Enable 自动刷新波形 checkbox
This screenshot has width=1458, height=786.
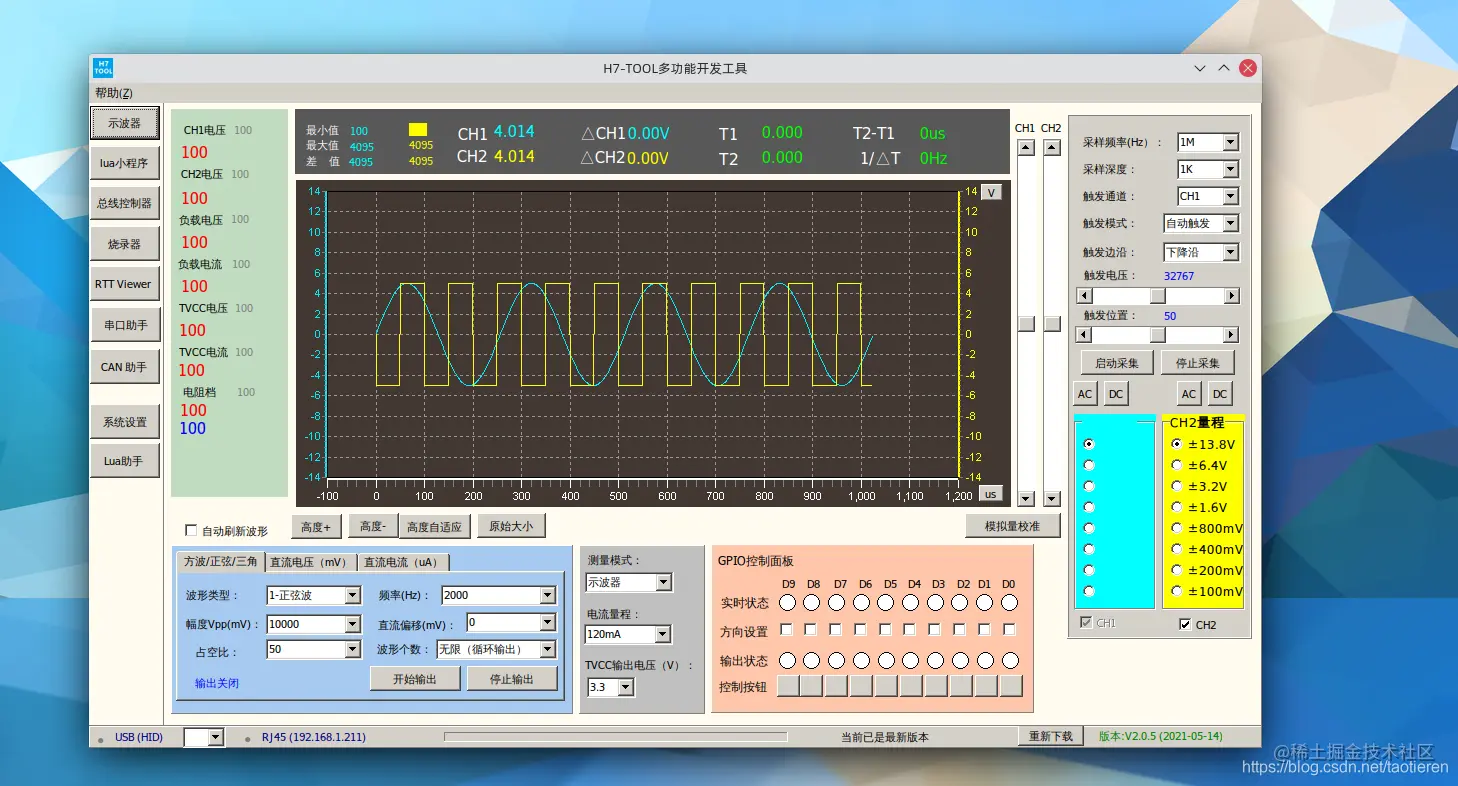point(191,531)
